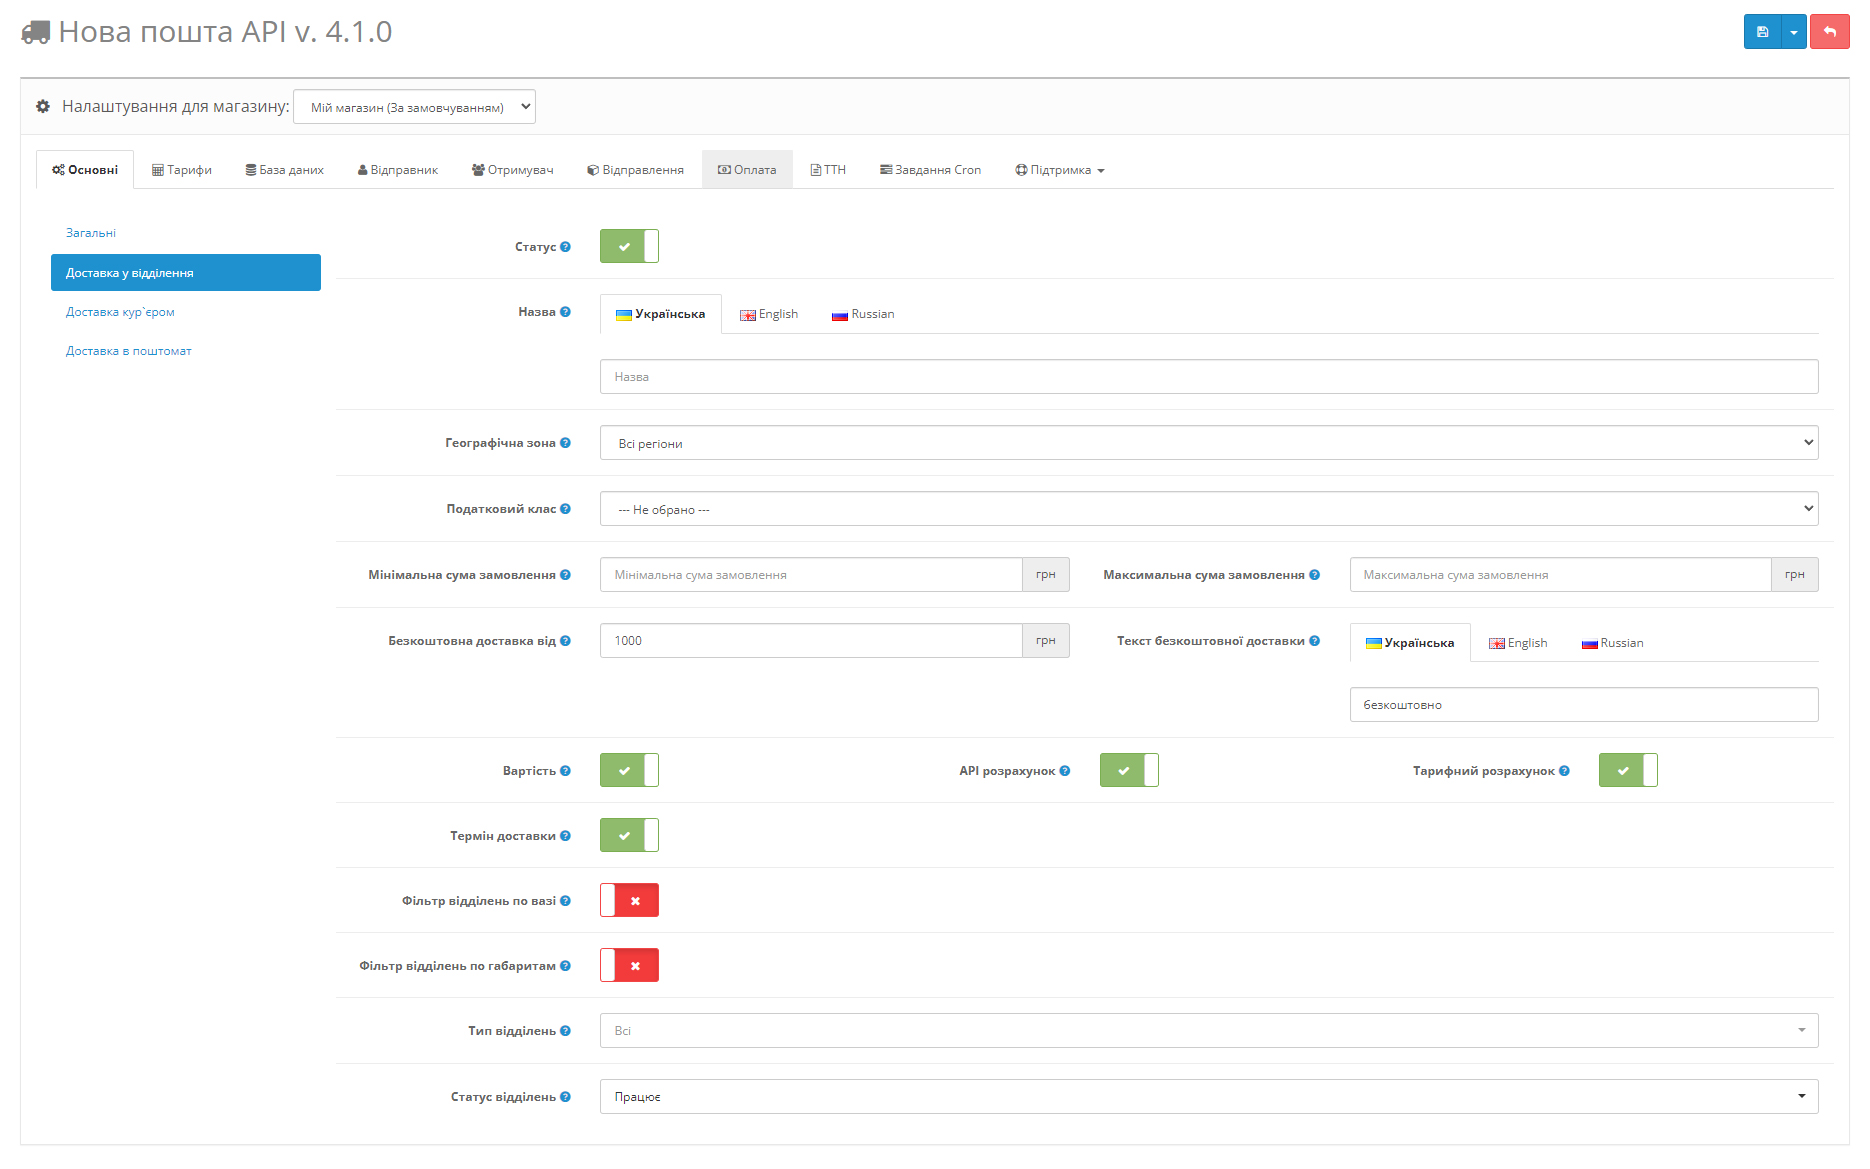Click help icon next to Статус
The image size is (1870, 1169).
coord(565,247)
